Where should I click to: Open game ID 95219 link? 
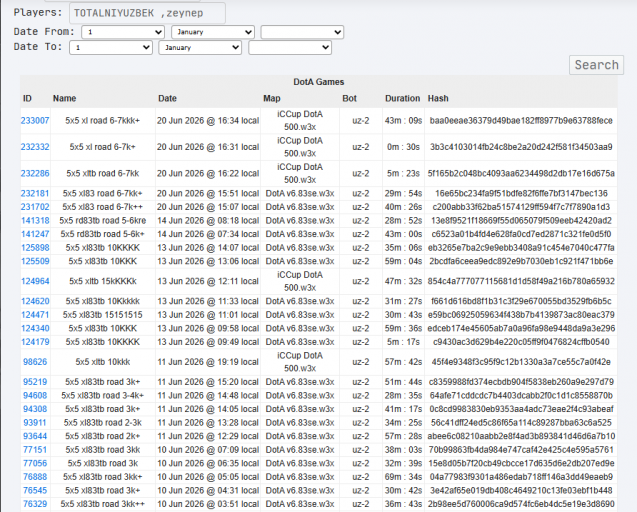[x=35, y=382]
